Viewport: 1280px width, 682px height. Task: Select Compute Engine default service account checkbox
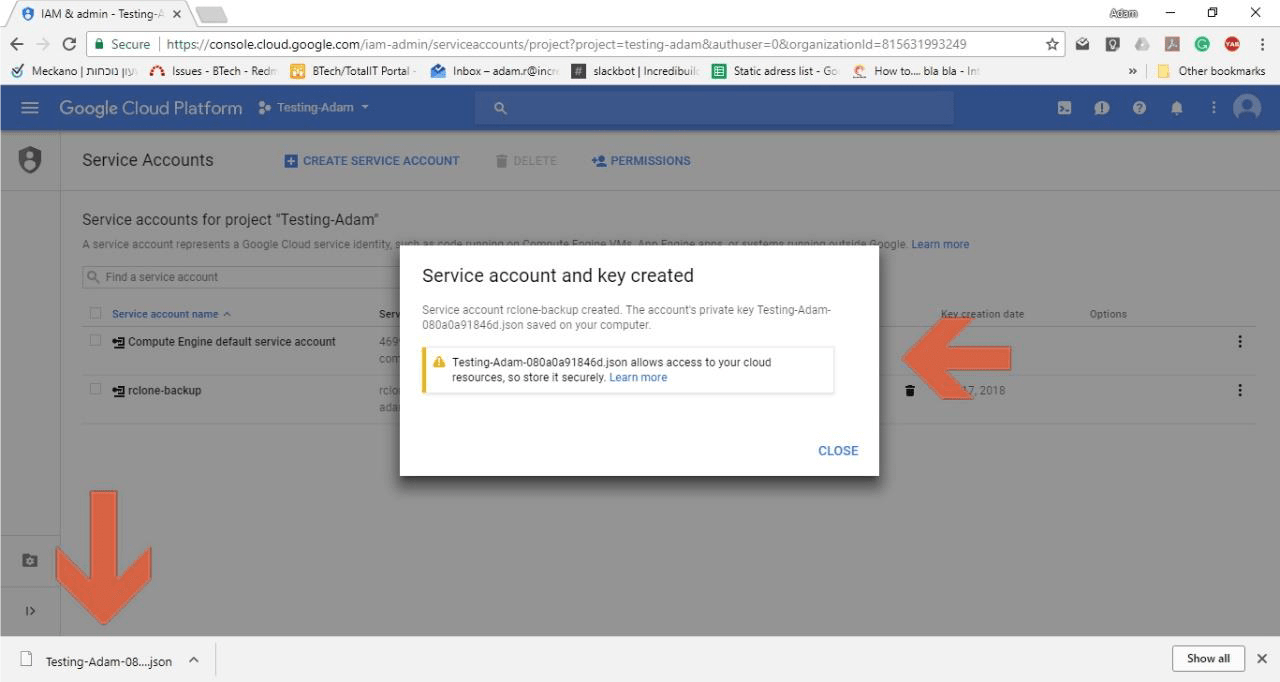tap(96, 341)
